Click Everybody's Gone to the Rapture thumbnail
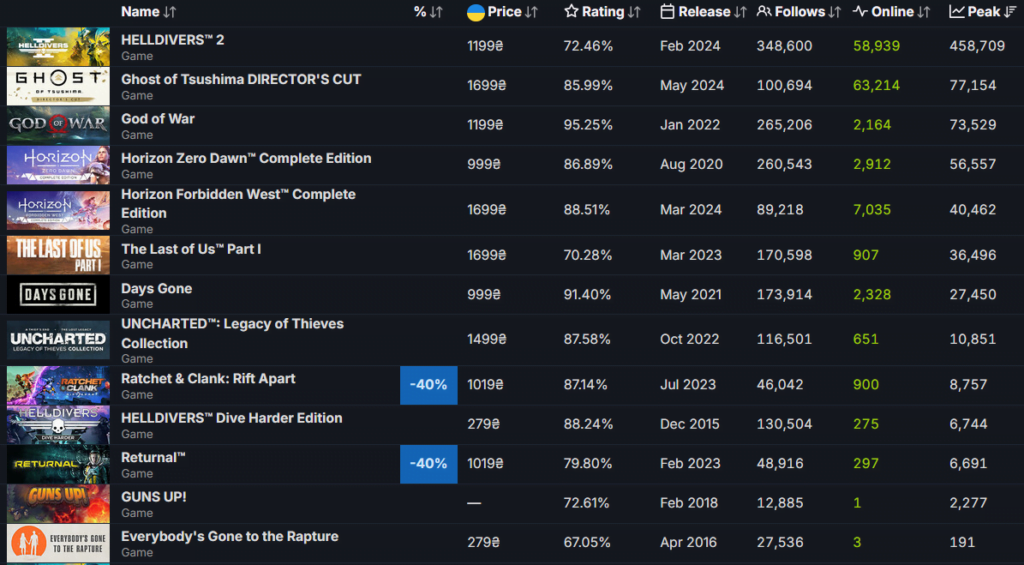The width and height of the screenshot is (1024, 565). (x=58, y=543)
